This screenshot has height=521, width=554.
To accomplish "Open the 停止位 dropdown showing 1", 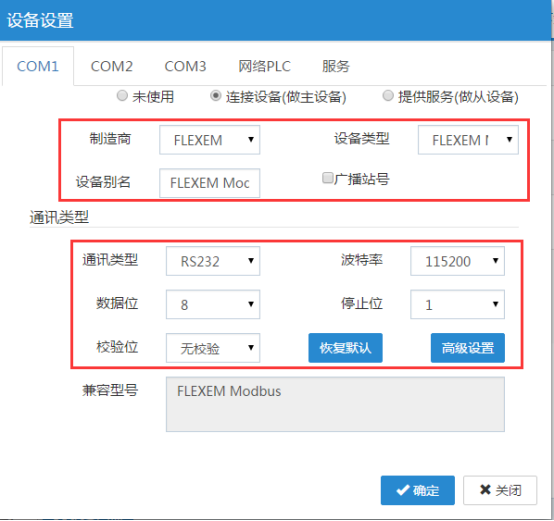I will point(457,304).
